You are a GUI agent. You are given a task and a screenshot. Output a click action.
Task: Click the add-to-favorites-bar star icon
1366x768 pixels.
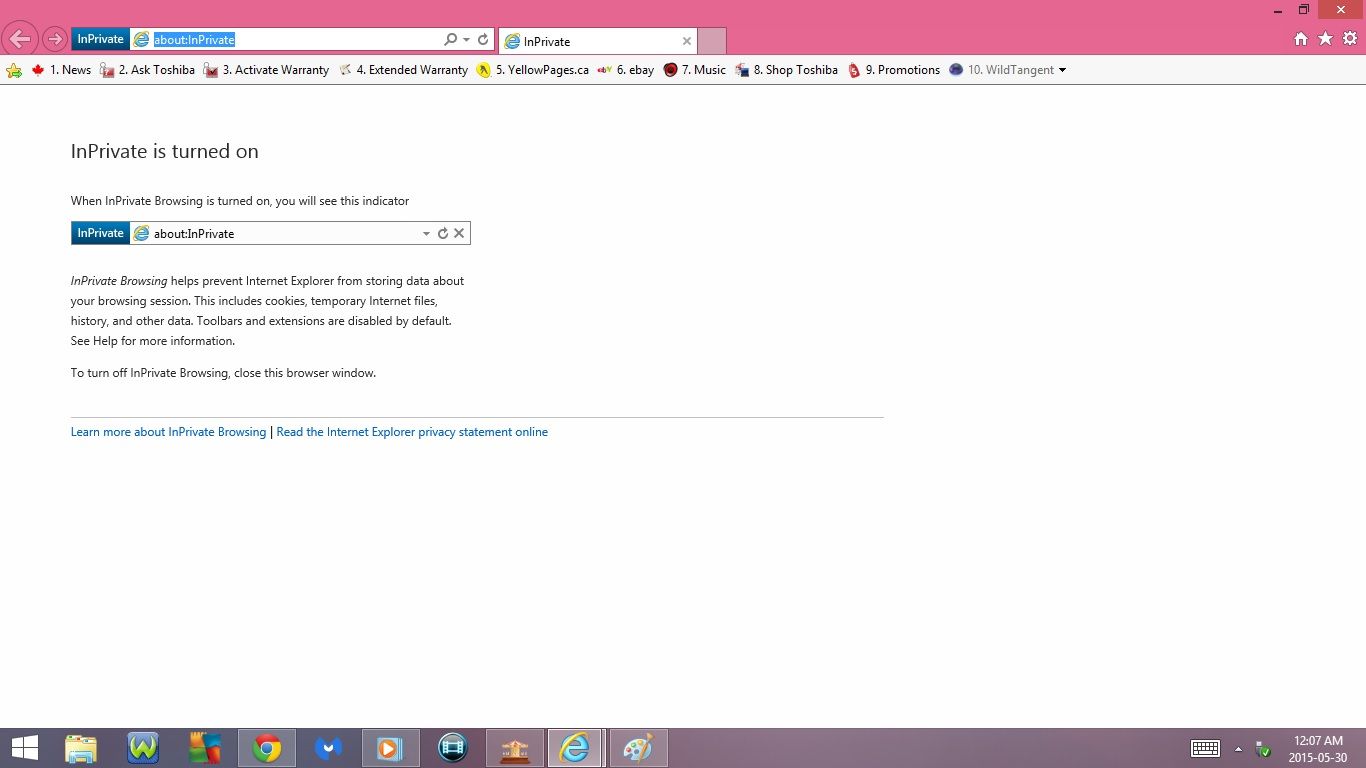[x=13, y=70]
